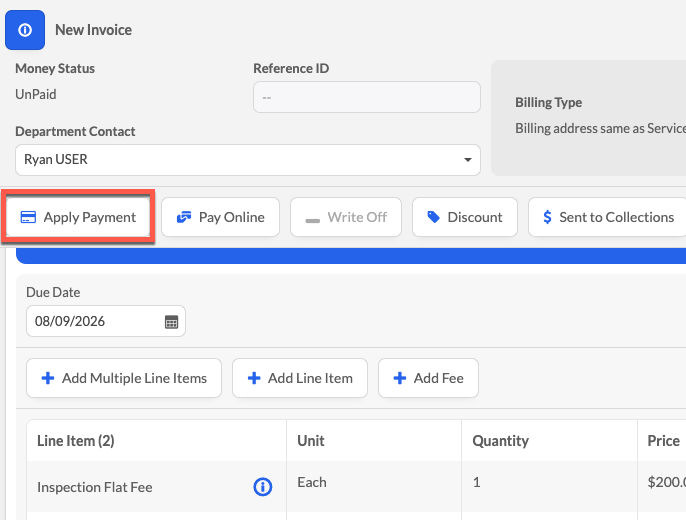Click the Reference ID input field
686x520 pixels.
(367, 97)
